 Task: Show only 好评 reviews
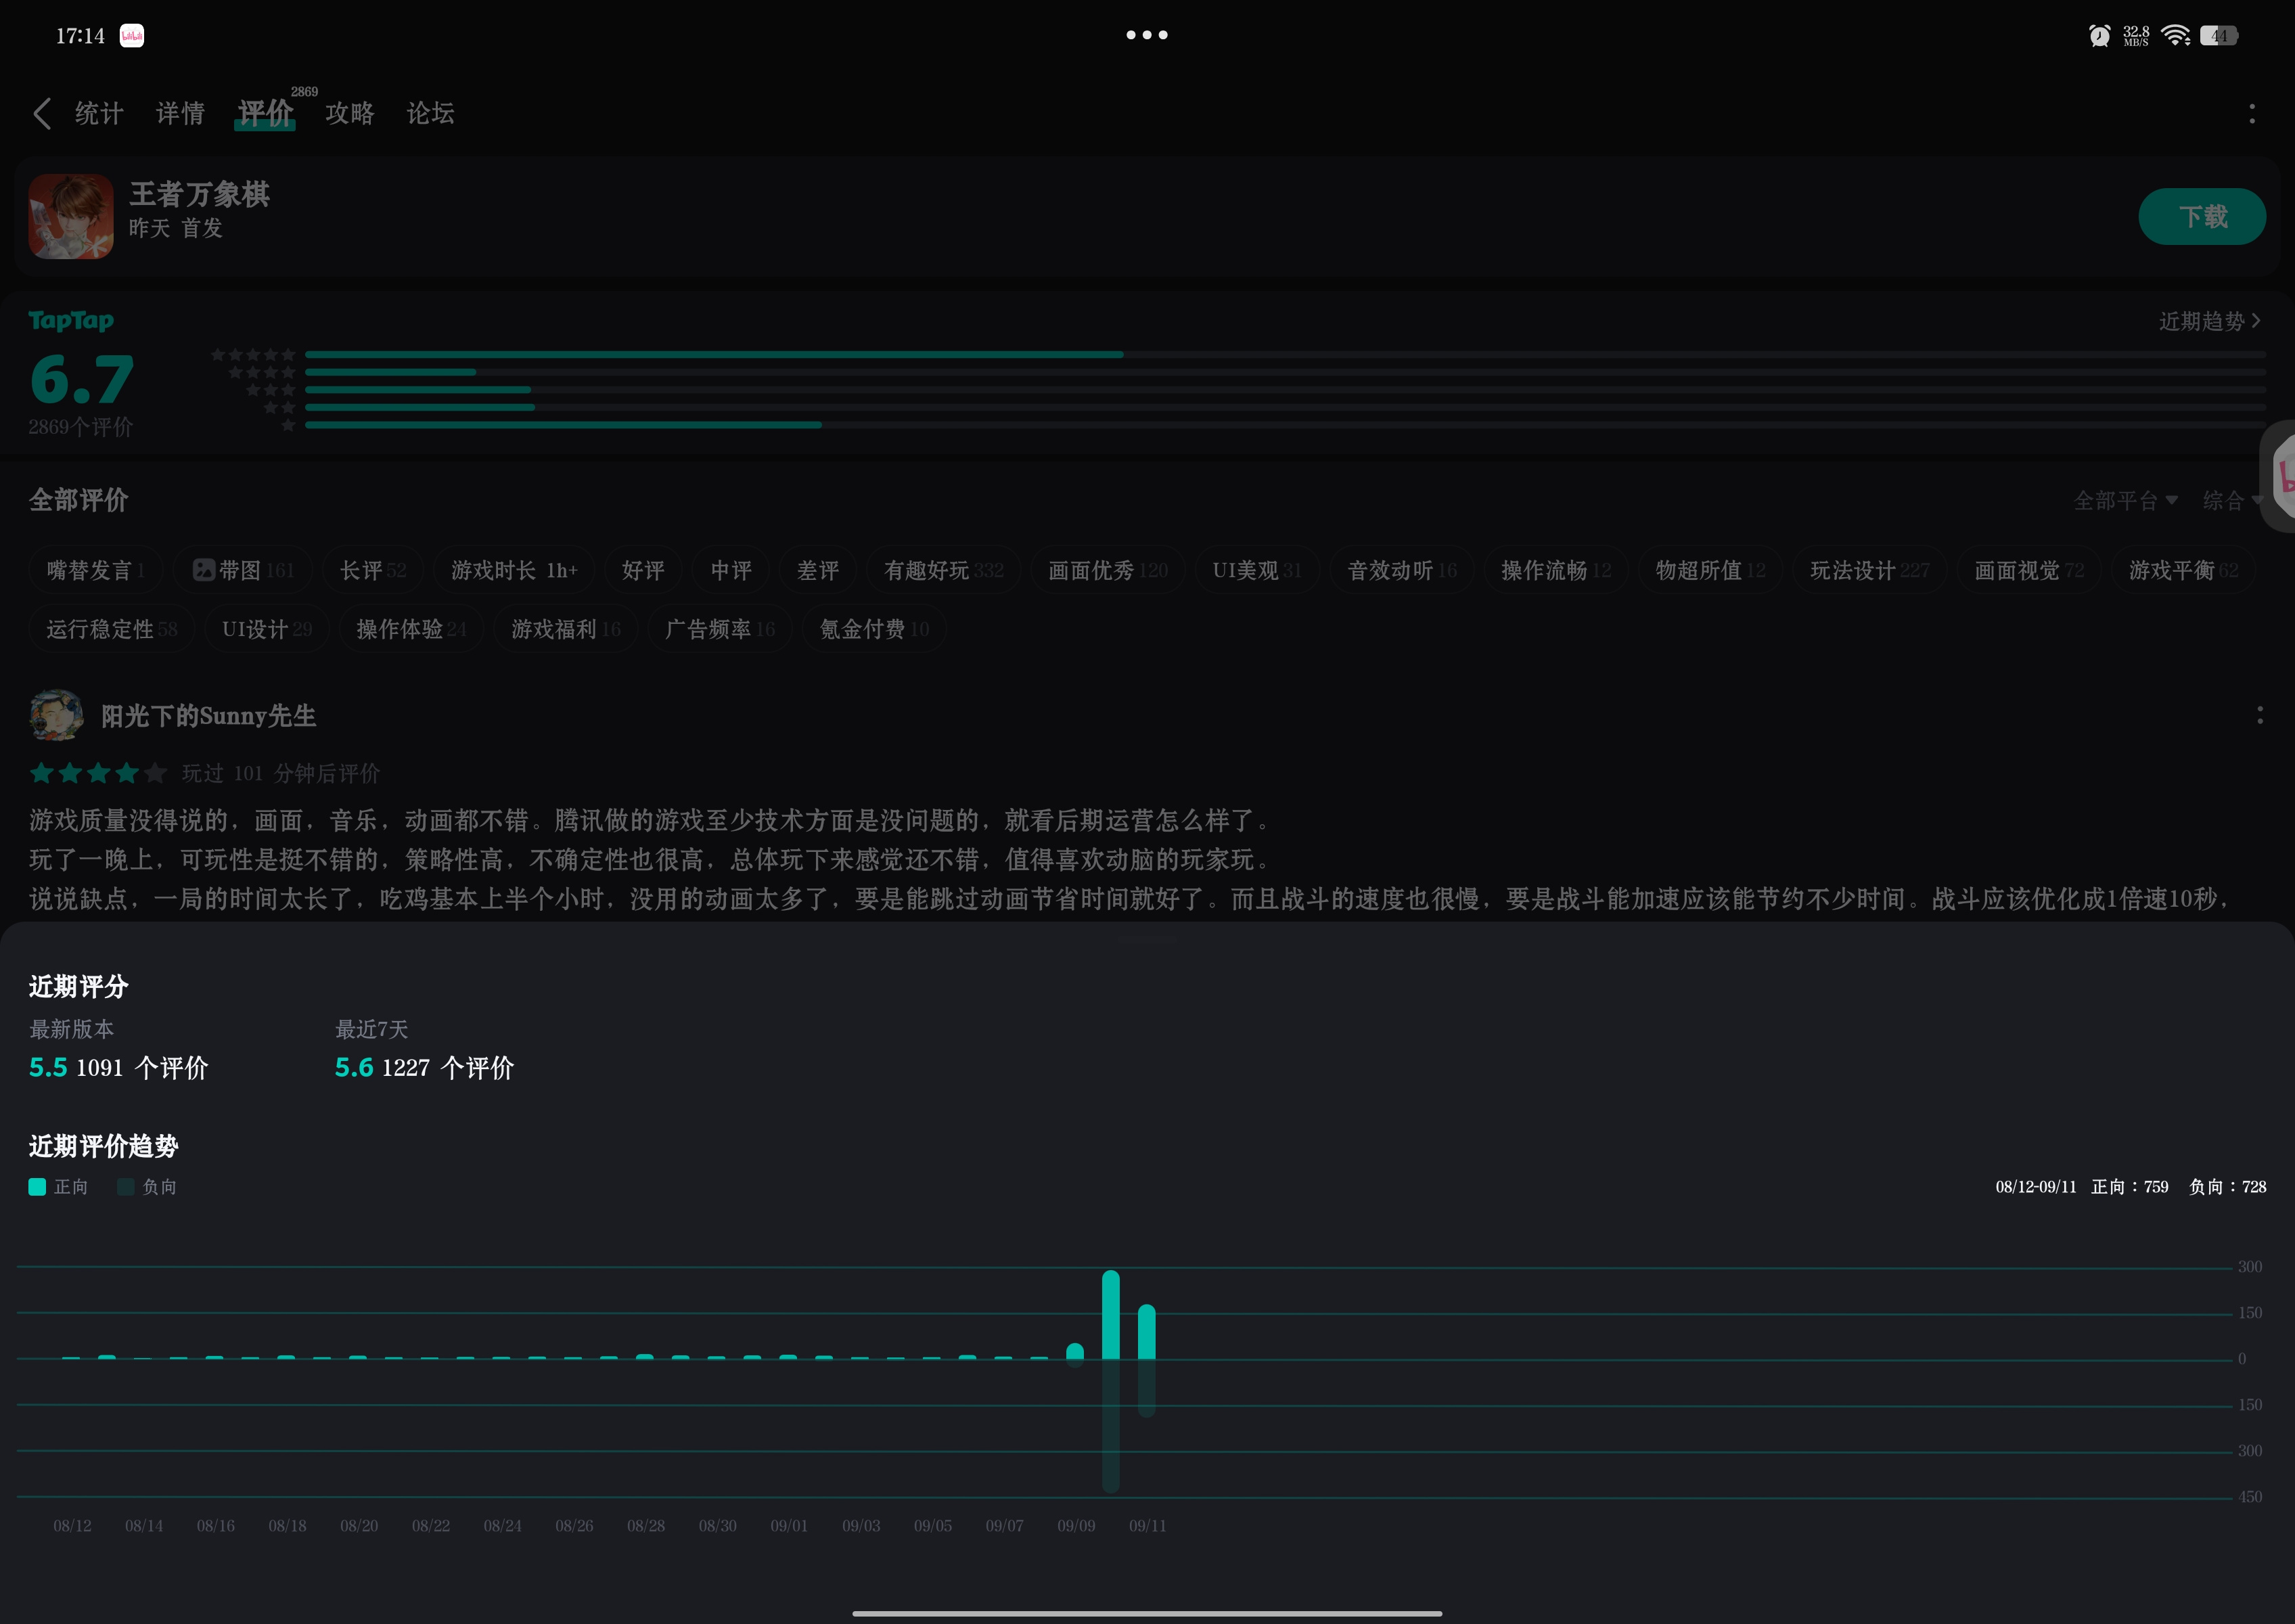643,570
